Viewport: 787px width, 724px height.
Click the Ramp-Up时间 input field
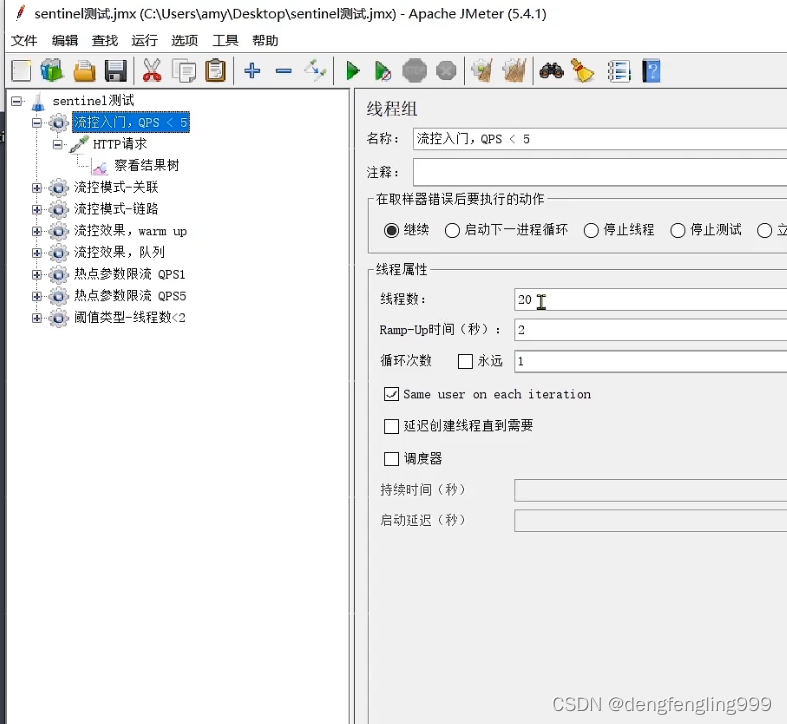[x=650, y=330]
